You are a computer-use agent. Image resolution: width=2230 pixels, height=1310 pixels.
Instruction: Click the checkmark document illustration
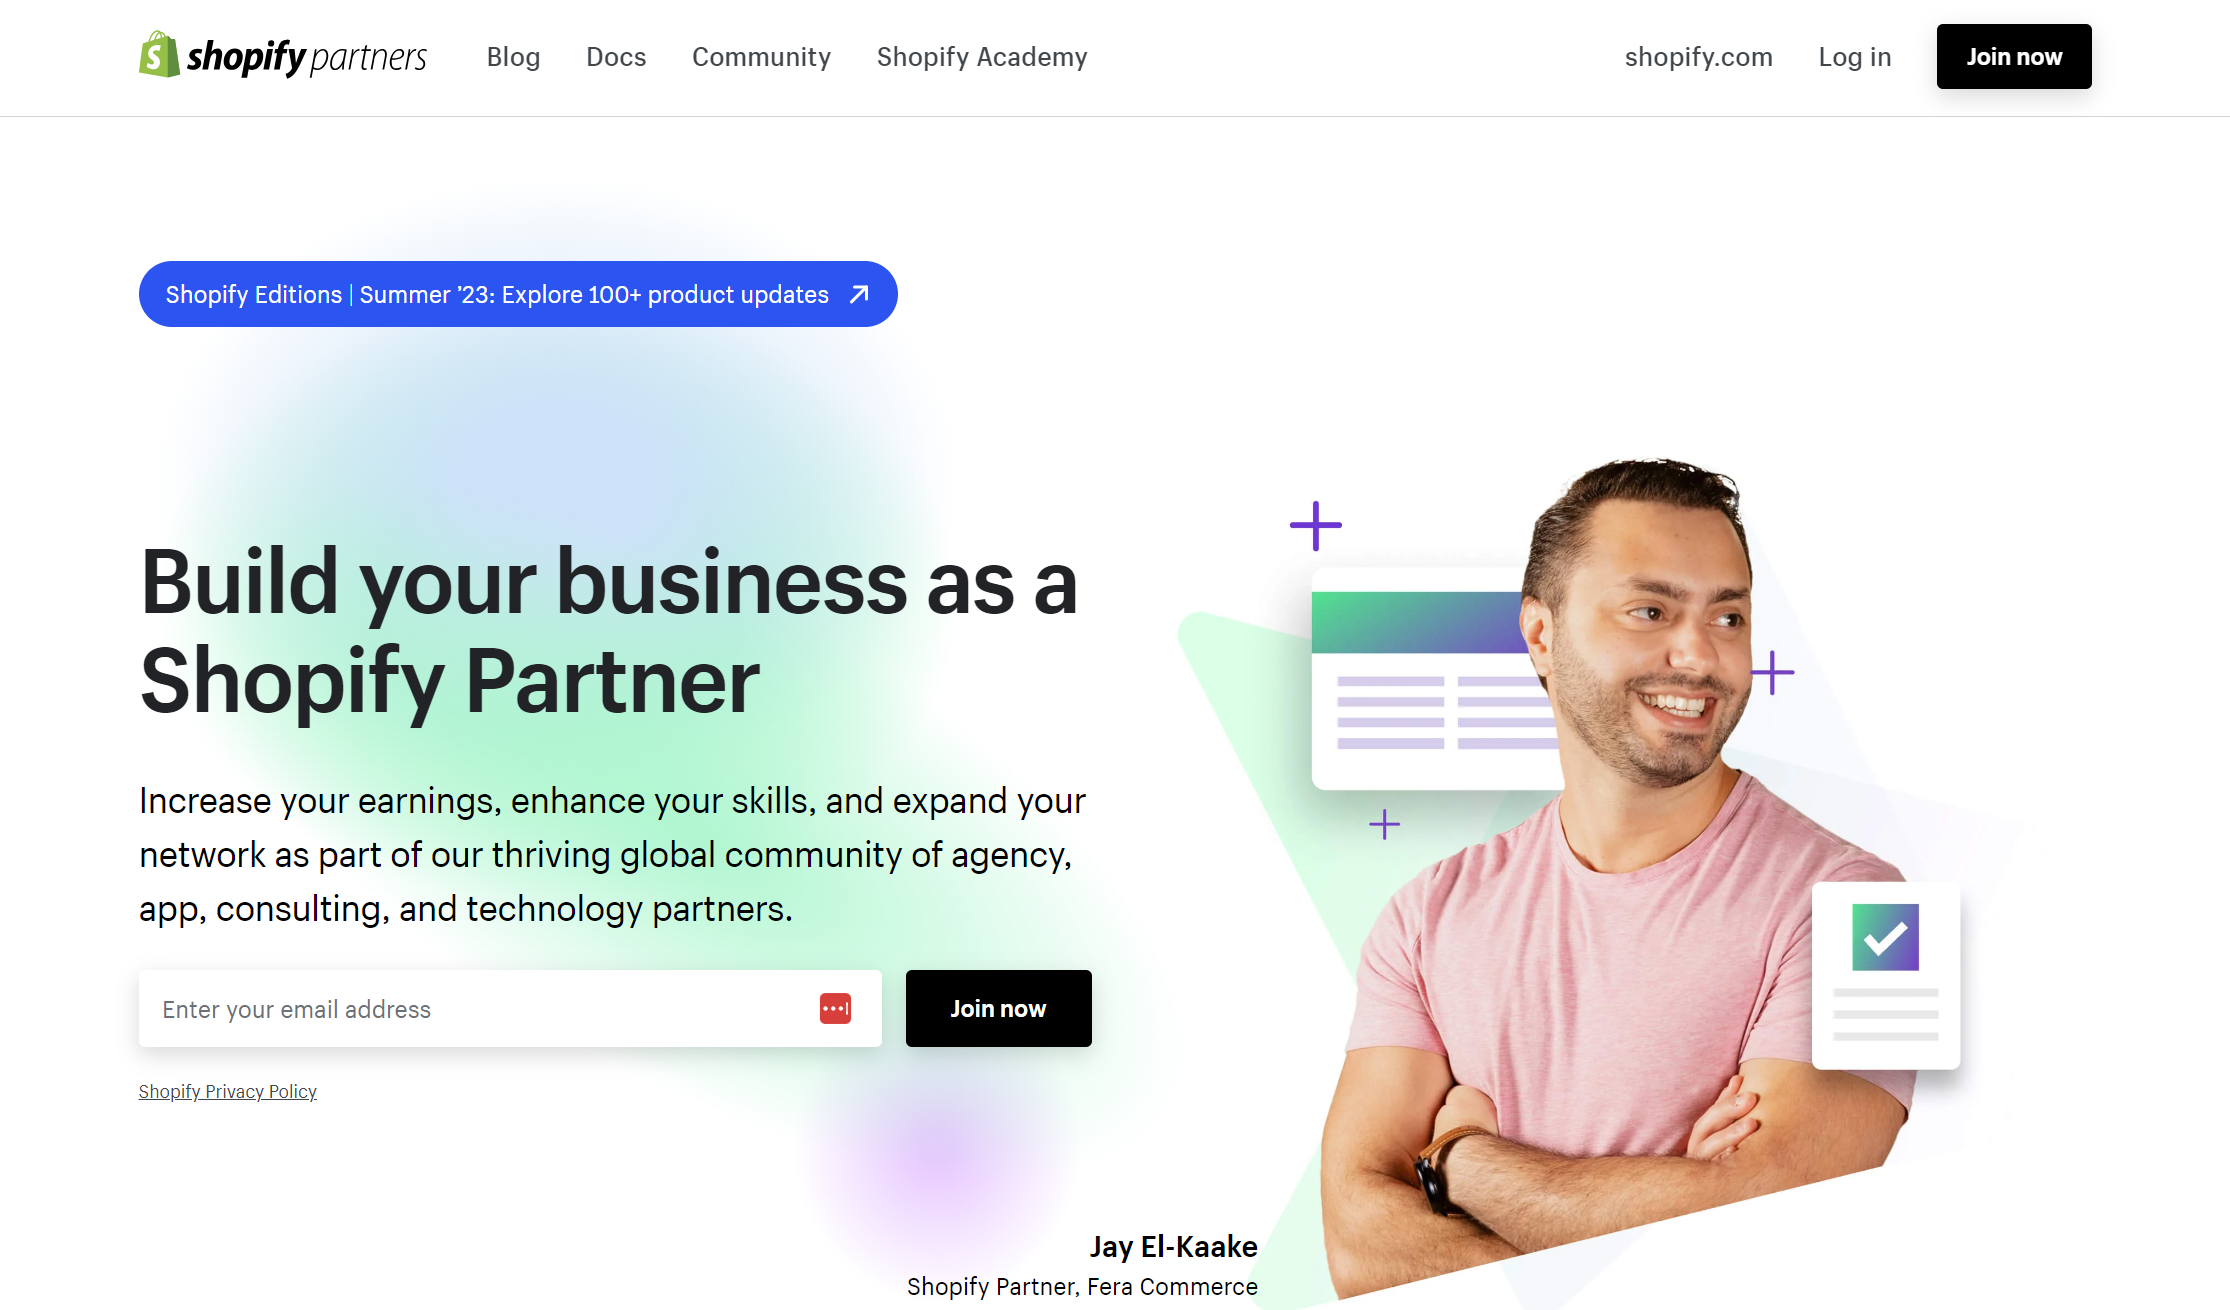coord(1886,975)
